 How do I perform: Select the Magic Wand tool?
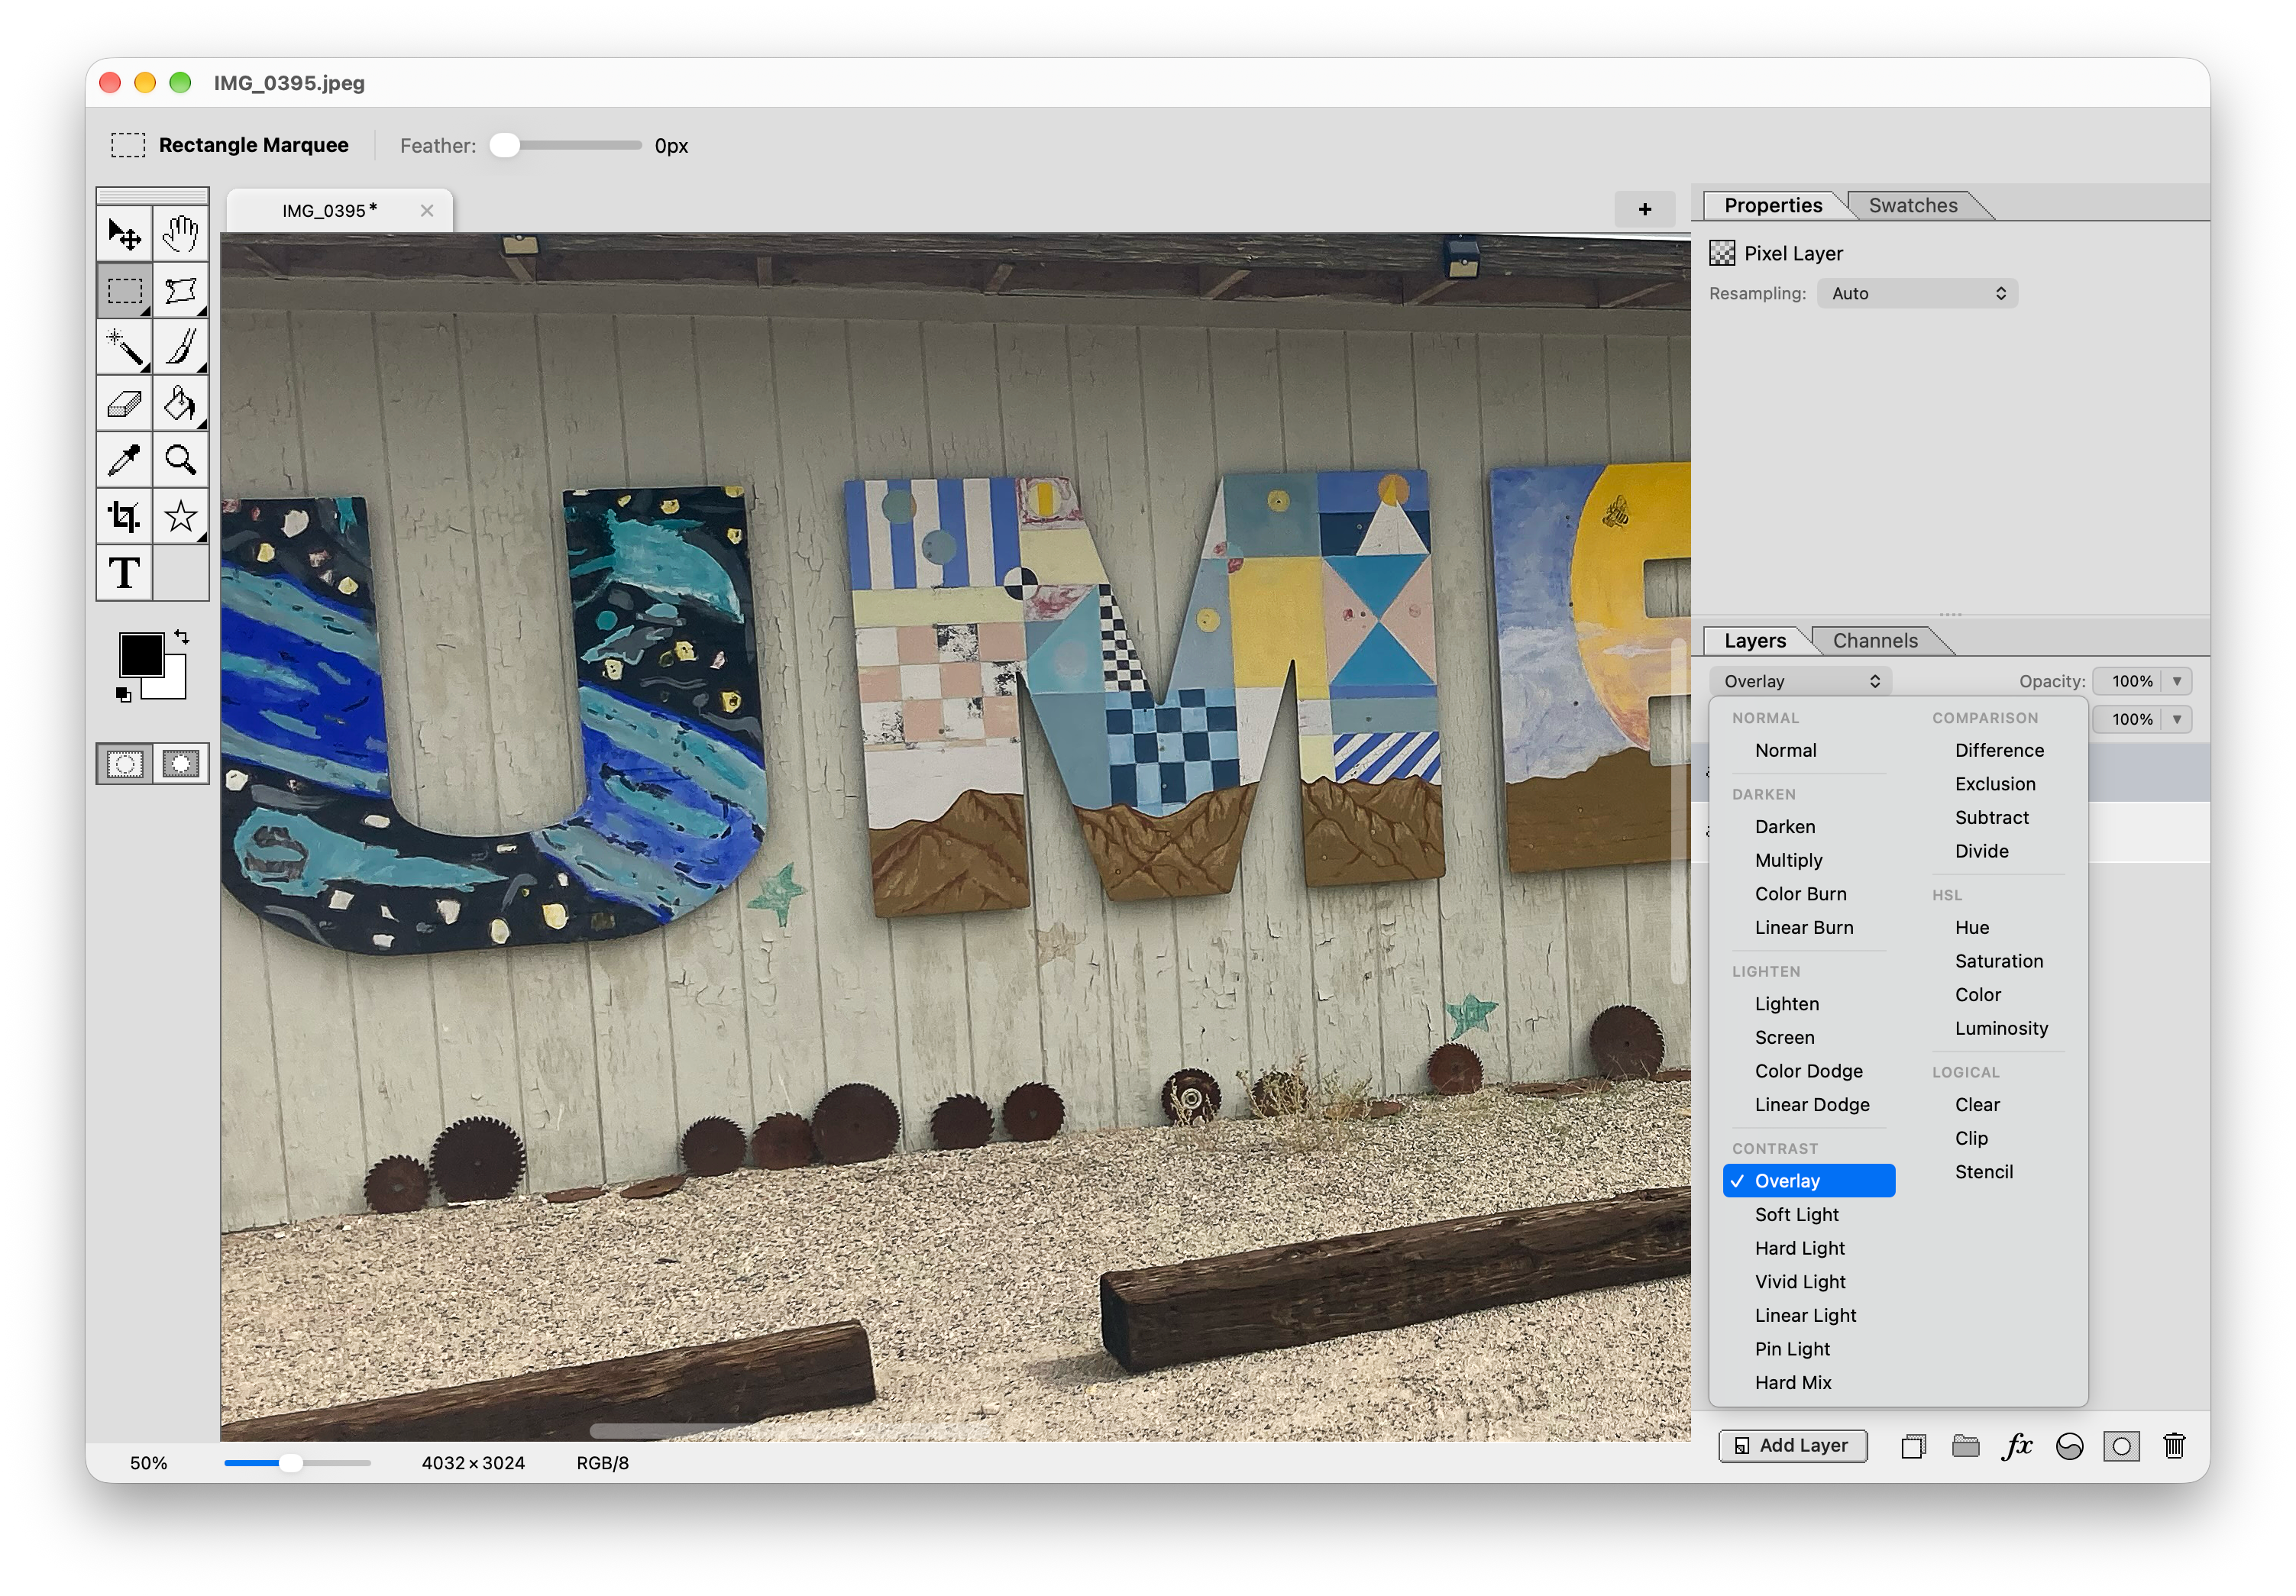[x=124, y=347]
